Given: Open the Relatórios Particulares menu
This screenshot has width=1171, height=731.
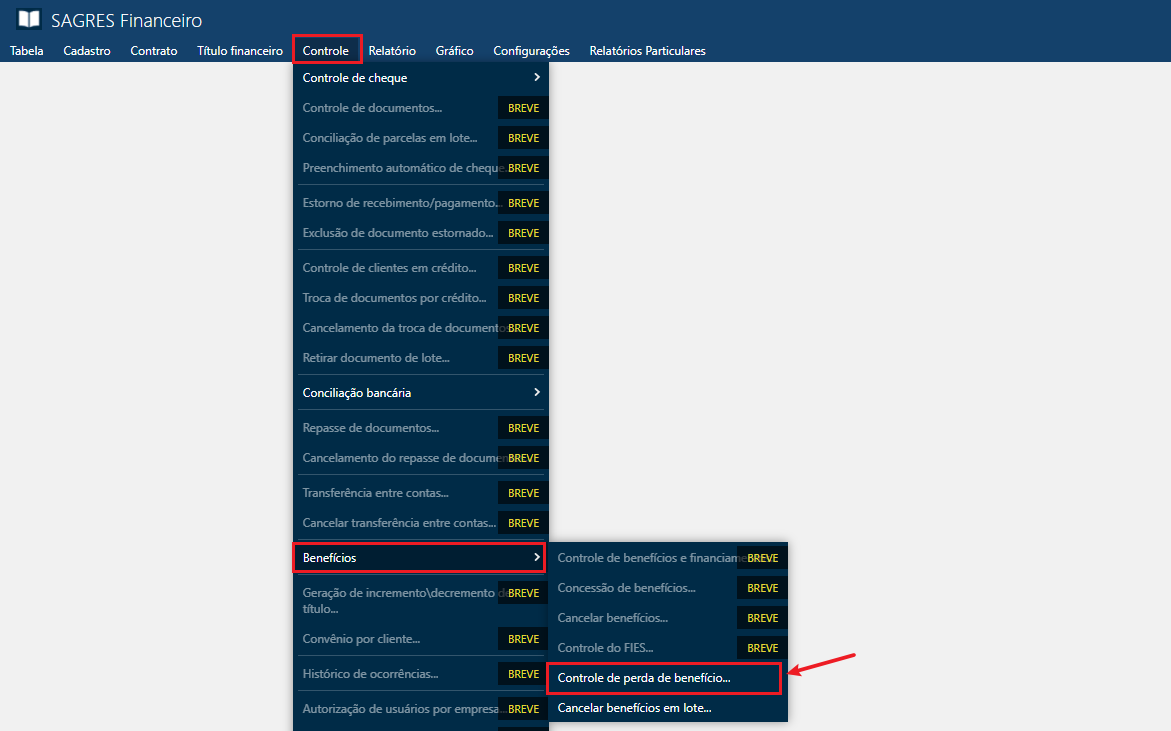Looking at the screenshot, I should point(647,50).
